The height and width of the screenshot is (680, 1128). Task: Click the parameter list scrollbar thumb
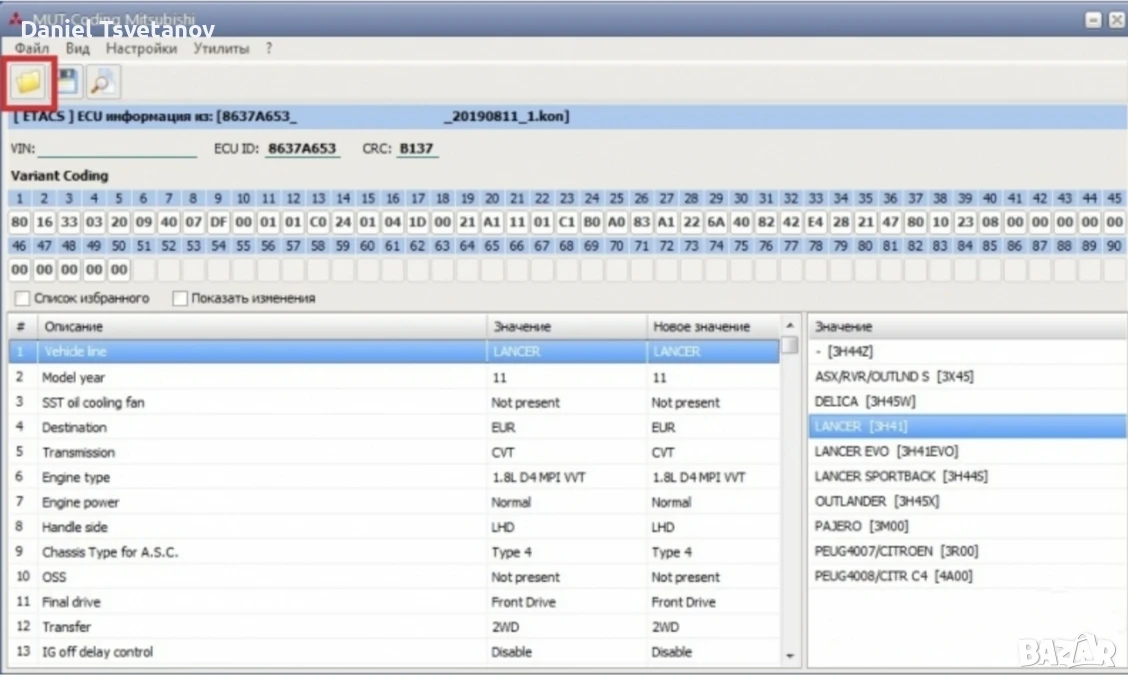[790, 345]
